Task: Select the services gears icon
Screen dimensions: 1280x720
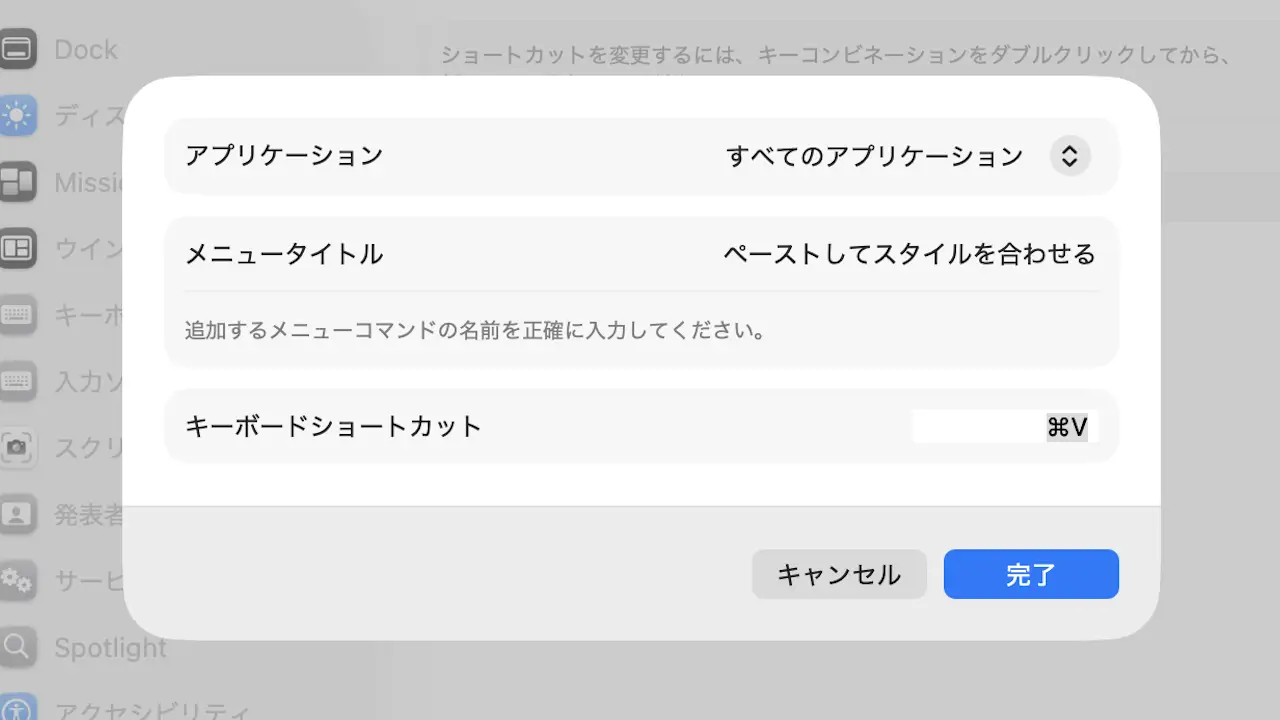Action: (17, 580)
